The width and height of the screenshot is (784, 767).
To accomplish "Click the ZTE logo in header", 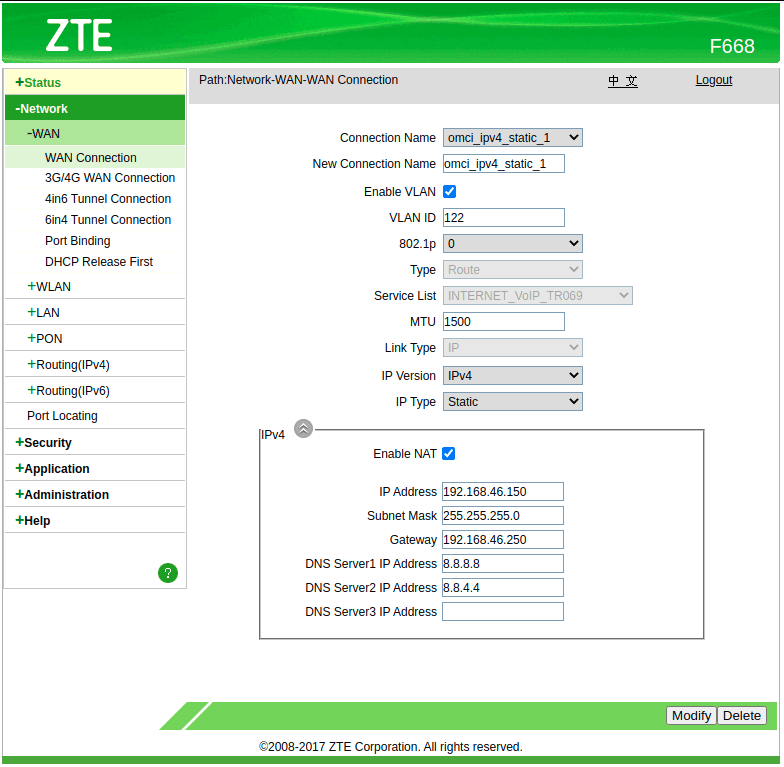I will tap(79, 36).
